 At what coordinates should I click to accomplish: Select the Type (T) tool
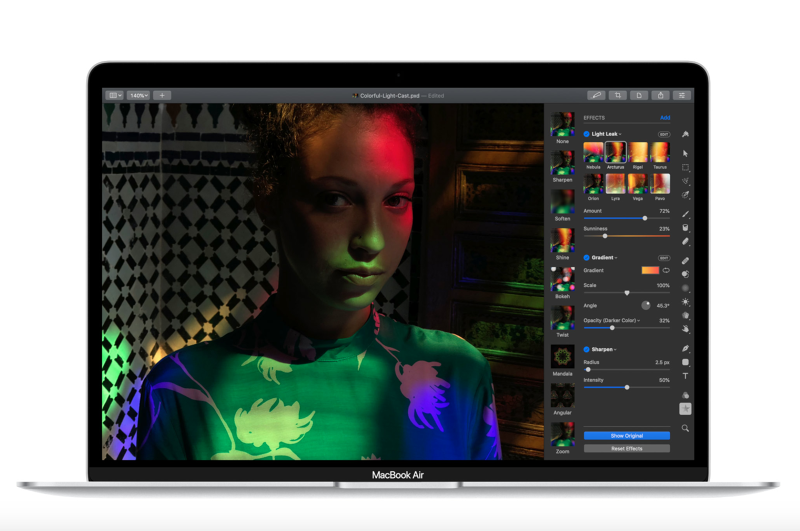pos(685,376)
